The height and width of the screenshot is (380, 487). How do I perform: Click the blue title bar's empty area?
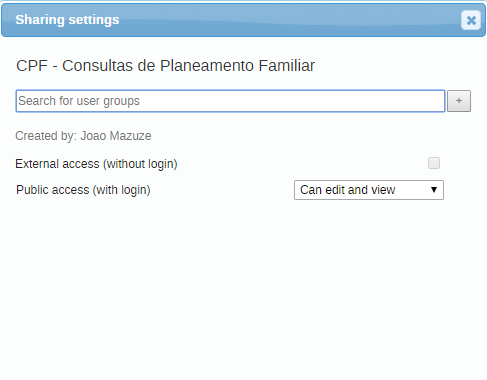[287, 20]
